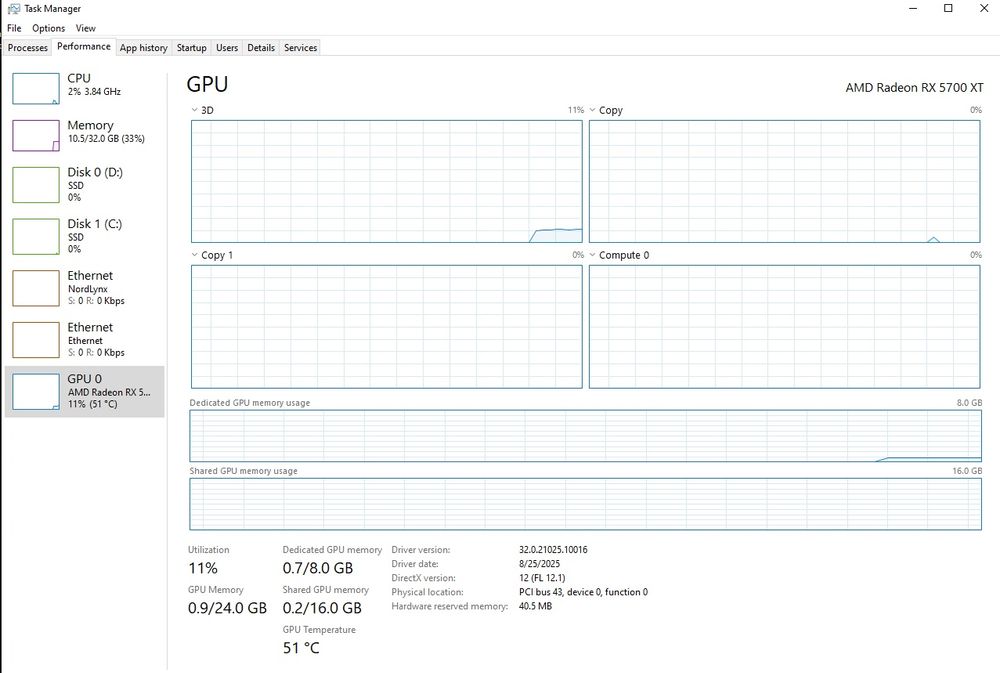1000x673 pixels.
Task: Select the GPU 0 thumbnail graph
Action: click(36, 392)
